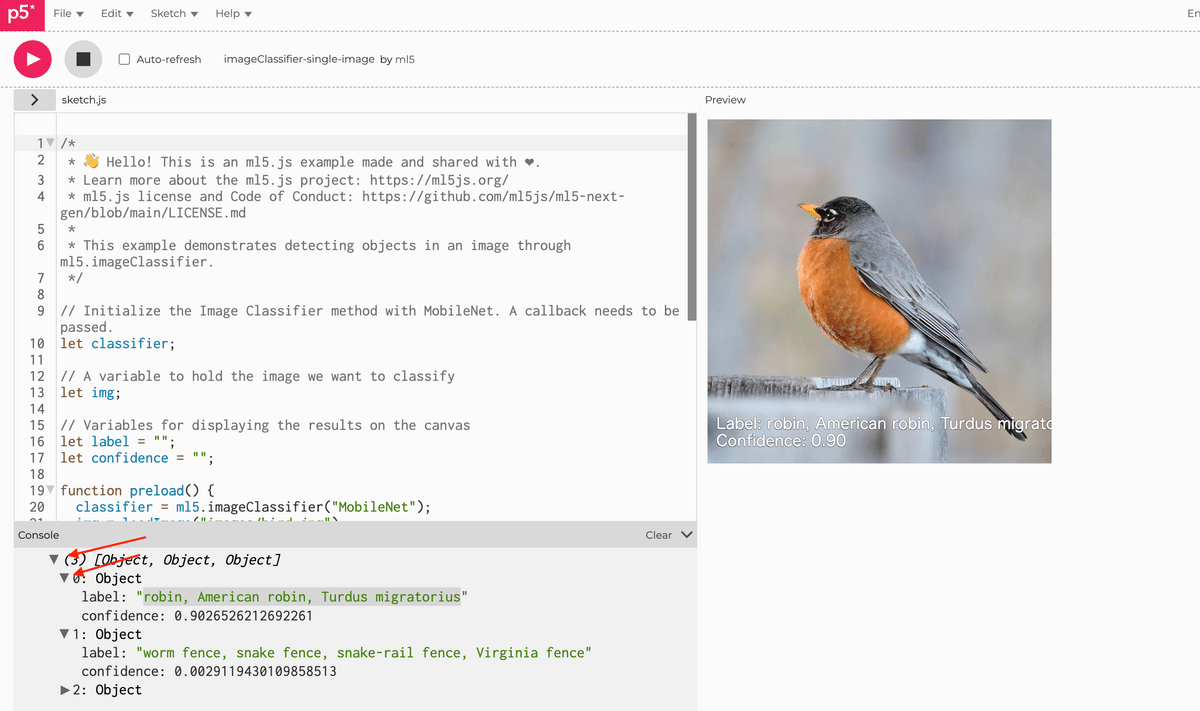The height and width of the screenshot is (711, 1200).
Task: Select the sketch.js tab
Action: pos(84,99)
